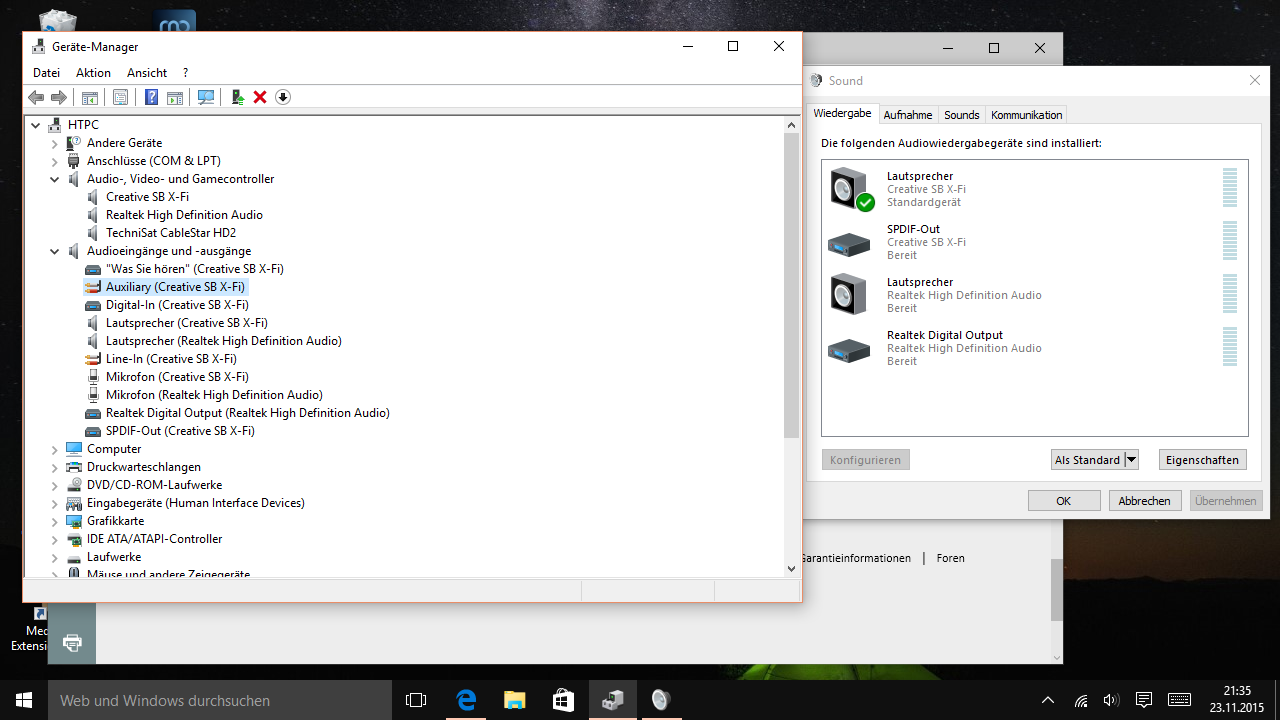Select Mikrofon (Realtek High Definition Audio)
1280x720 pixels.
[x=214, y=395]
